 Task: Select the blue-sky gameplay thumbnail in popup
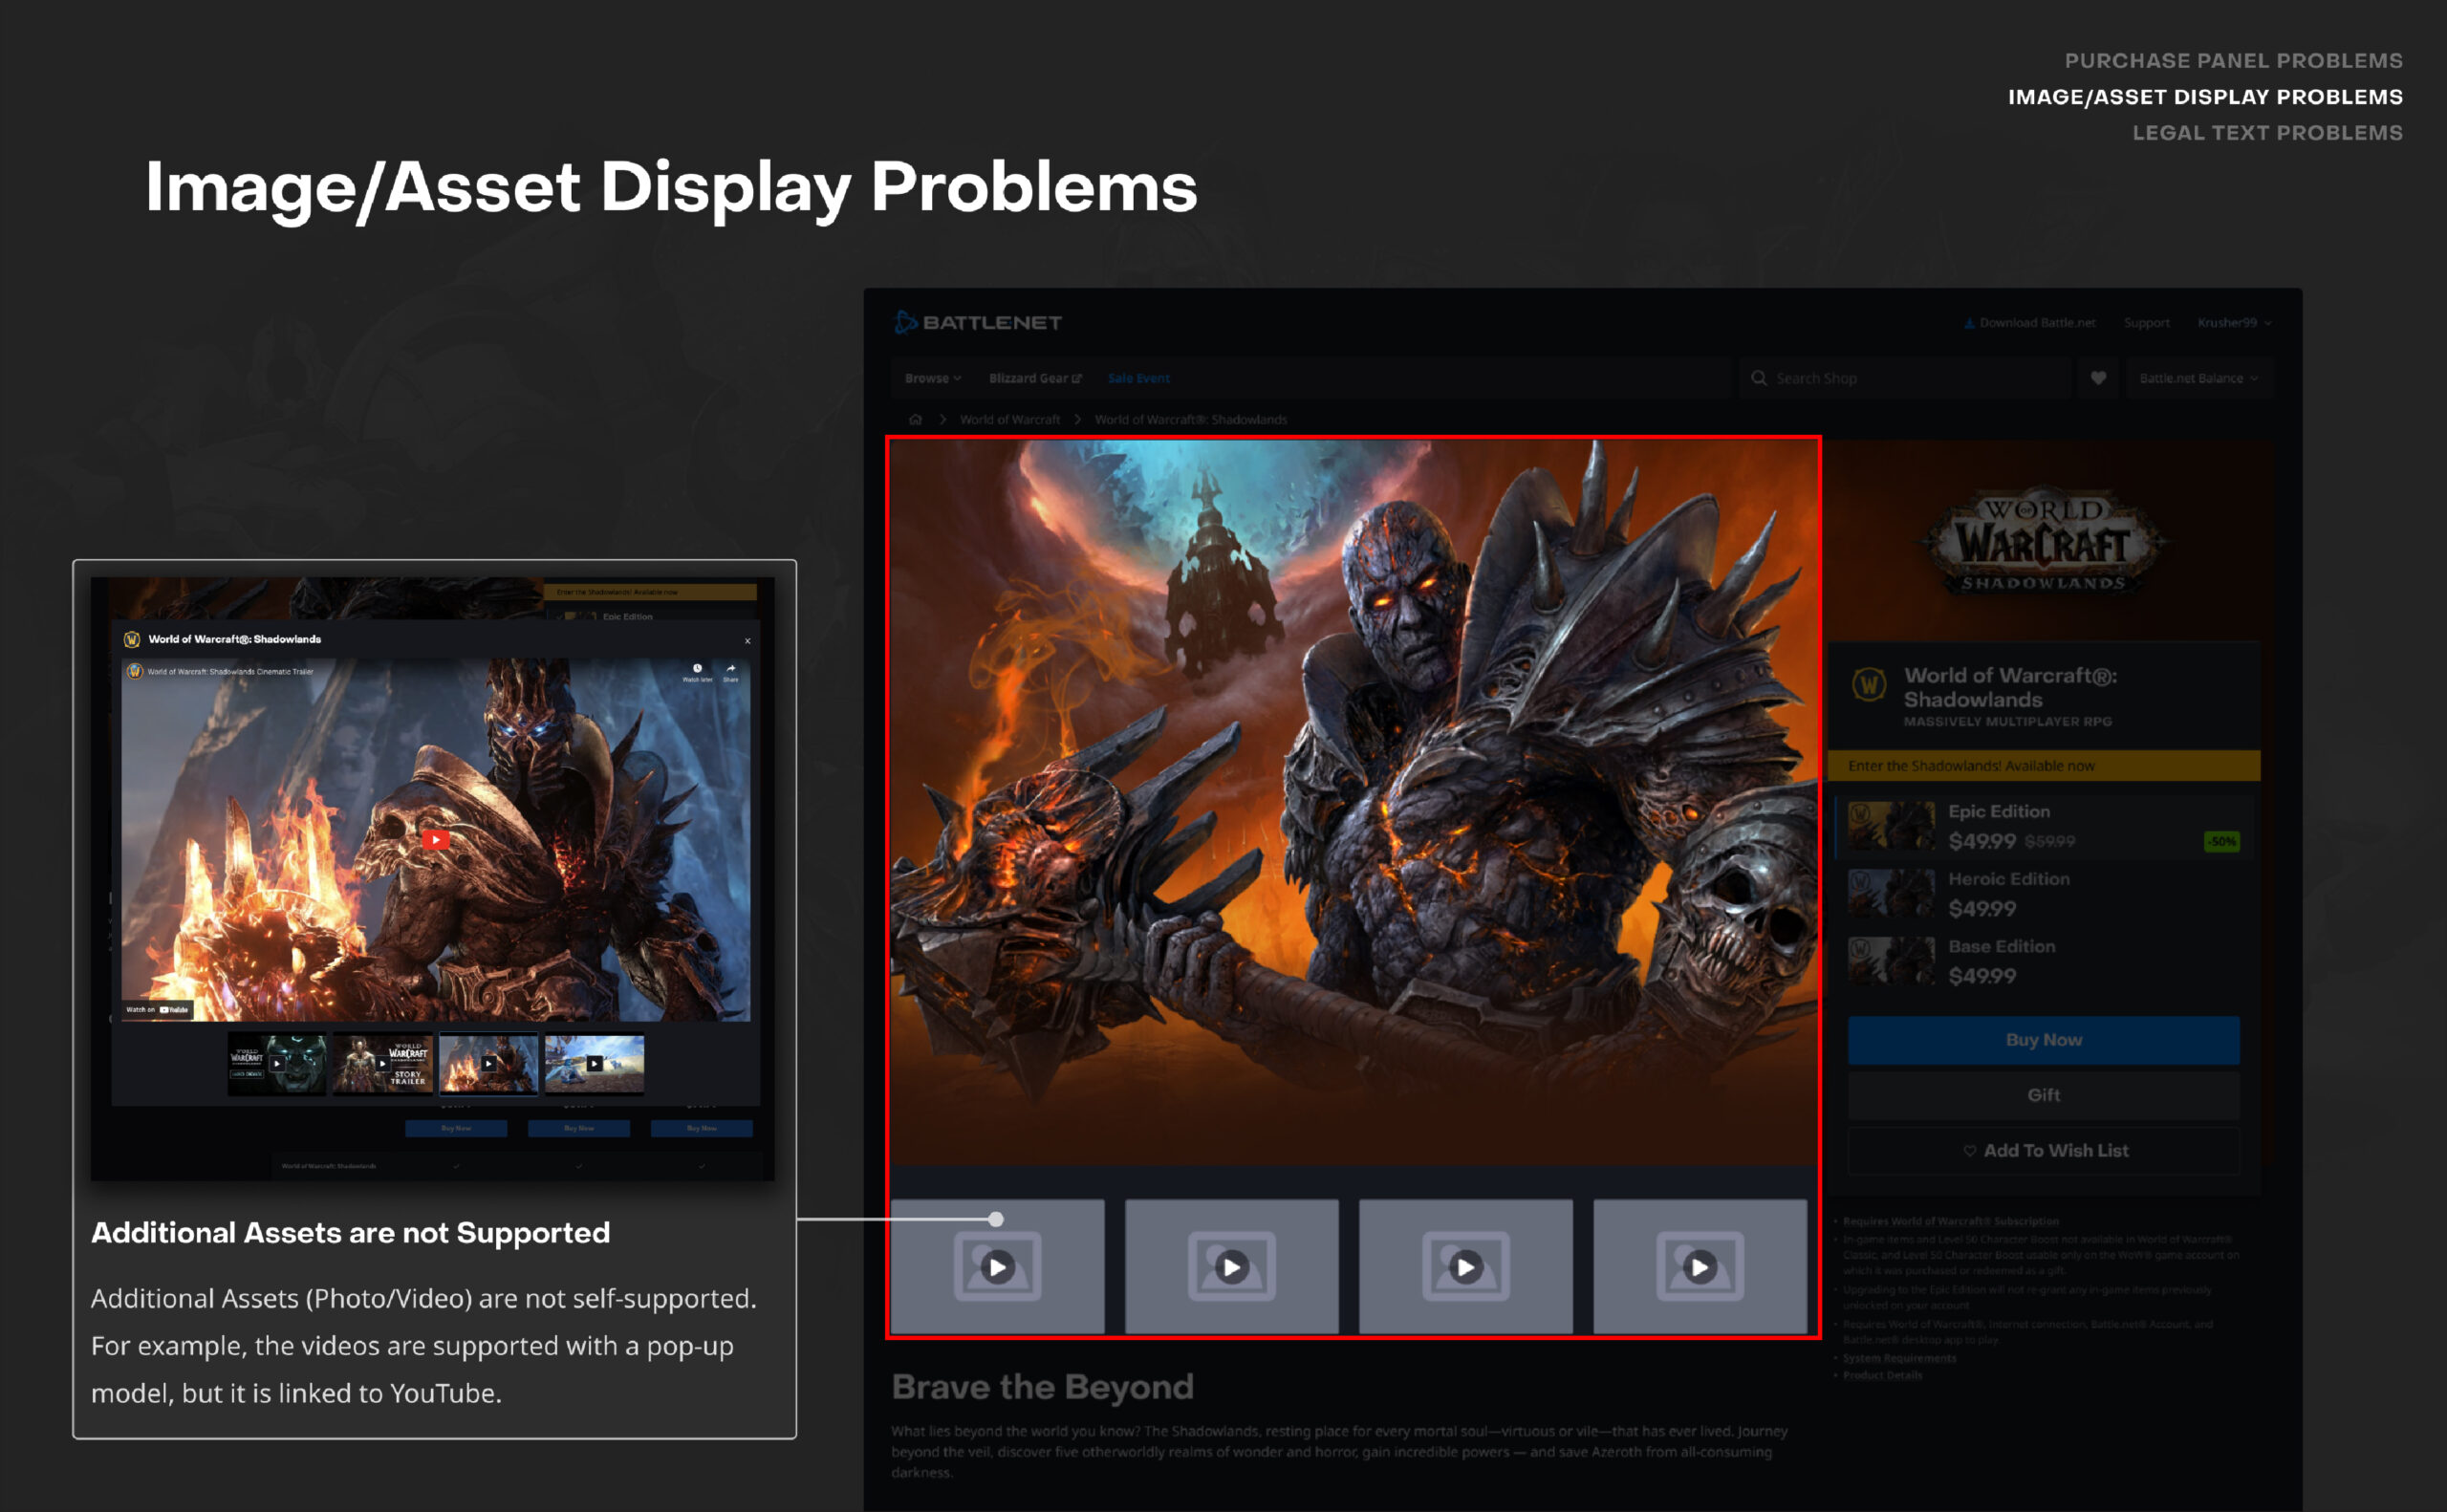pos(595,1063)
